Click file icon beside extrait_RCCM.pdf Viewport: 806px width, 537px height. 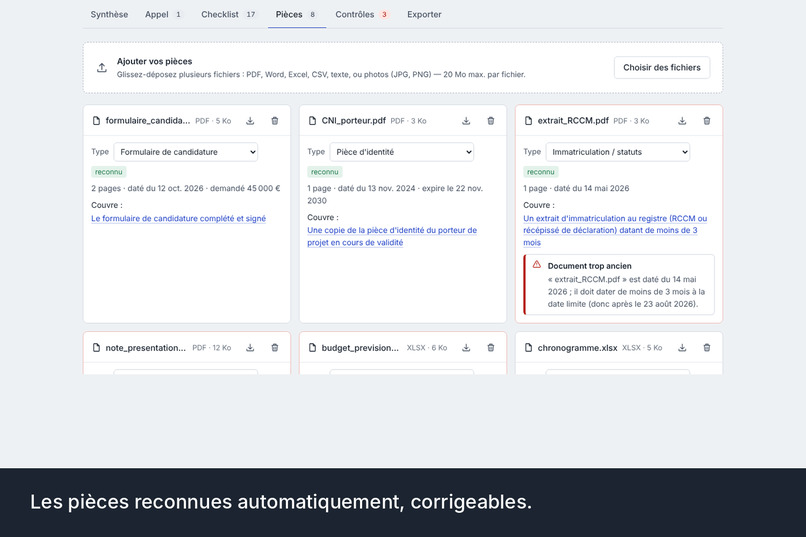pos(528,121)
